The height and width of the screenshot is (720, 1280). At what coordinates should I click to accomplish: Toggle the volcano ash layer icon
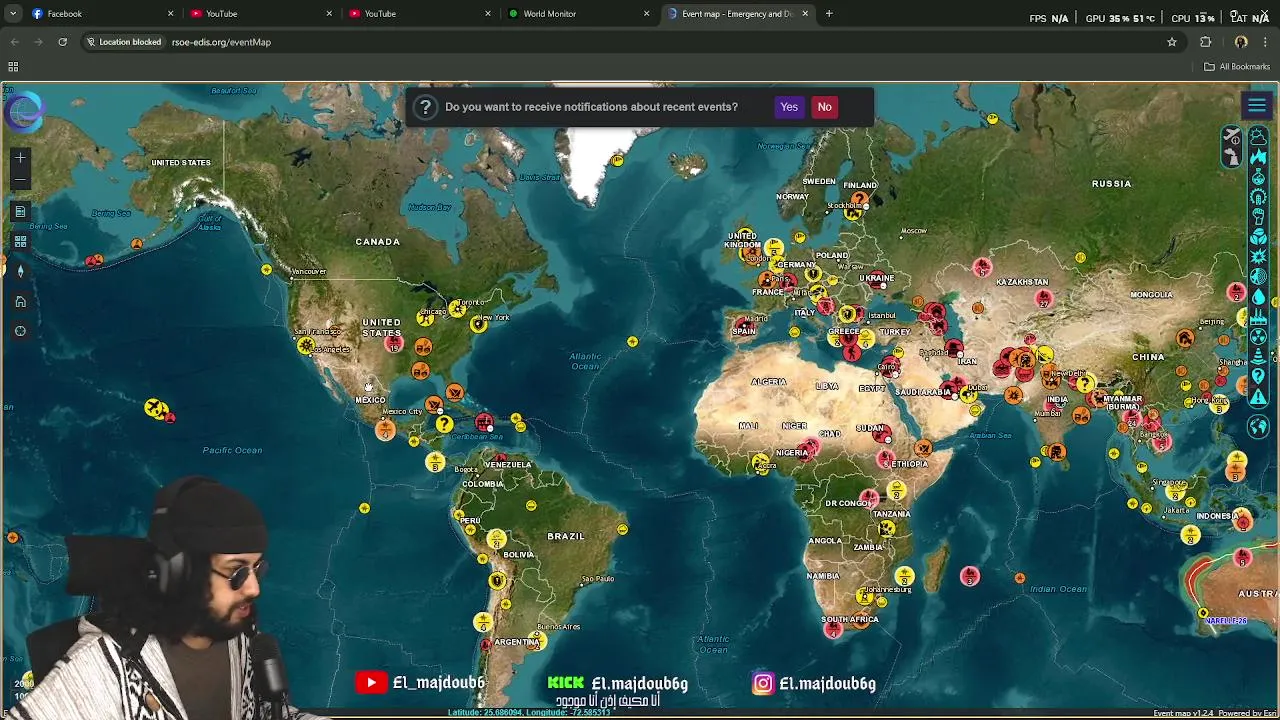click(1233, 156)
